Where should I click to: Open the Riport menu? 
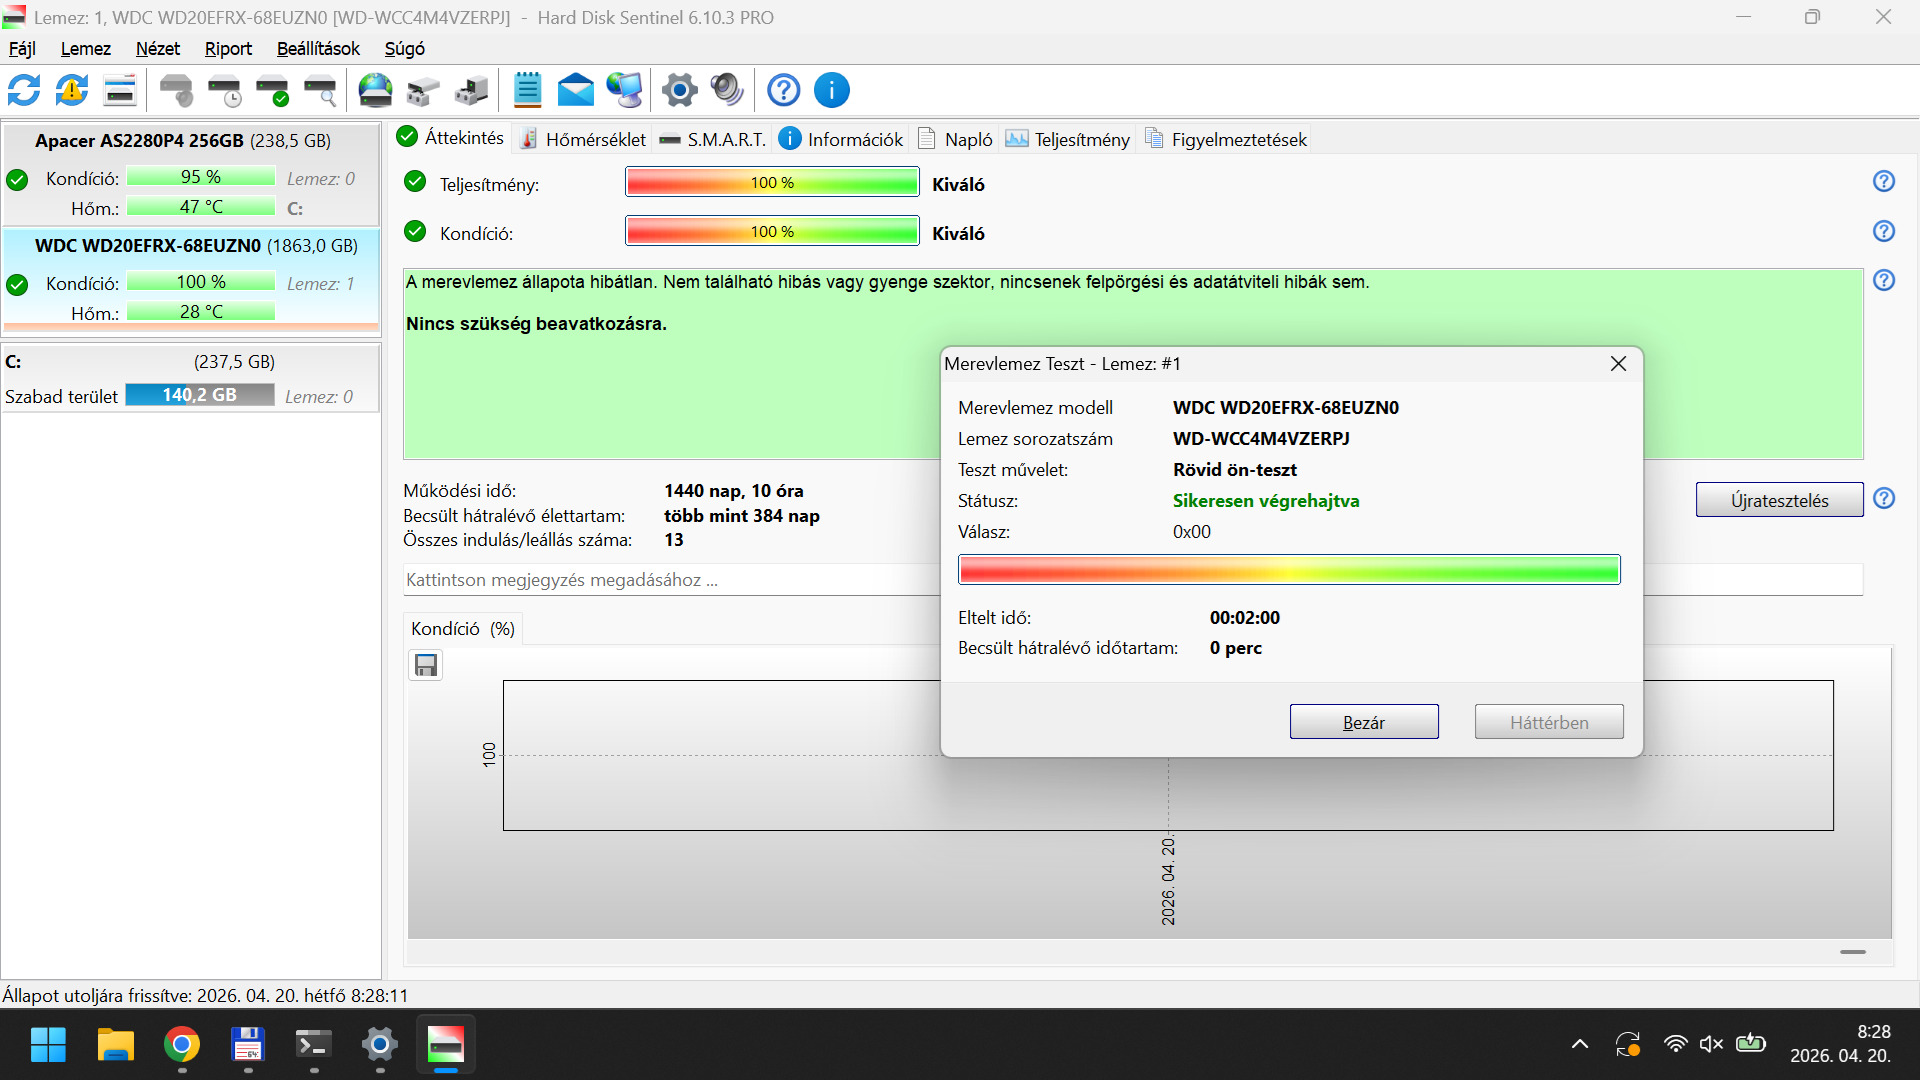[x=228, y=49]
